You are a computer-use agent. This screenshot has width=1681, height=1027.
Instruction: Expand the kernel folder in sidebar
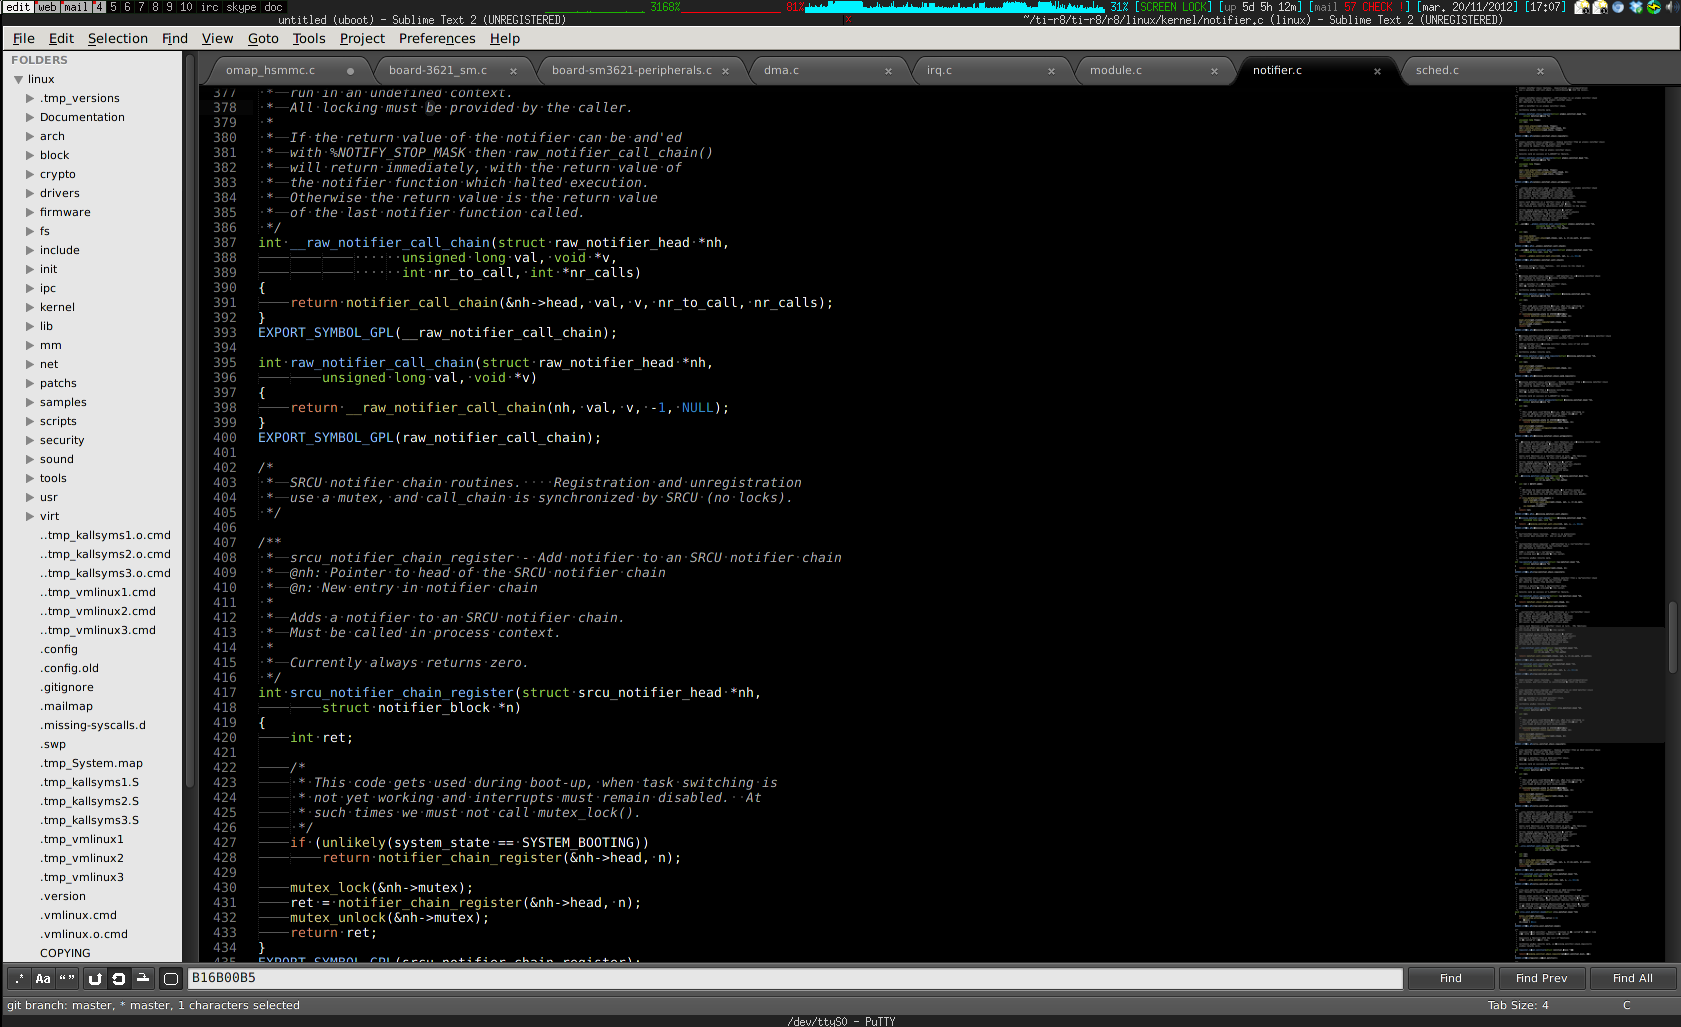click(30, 307)
